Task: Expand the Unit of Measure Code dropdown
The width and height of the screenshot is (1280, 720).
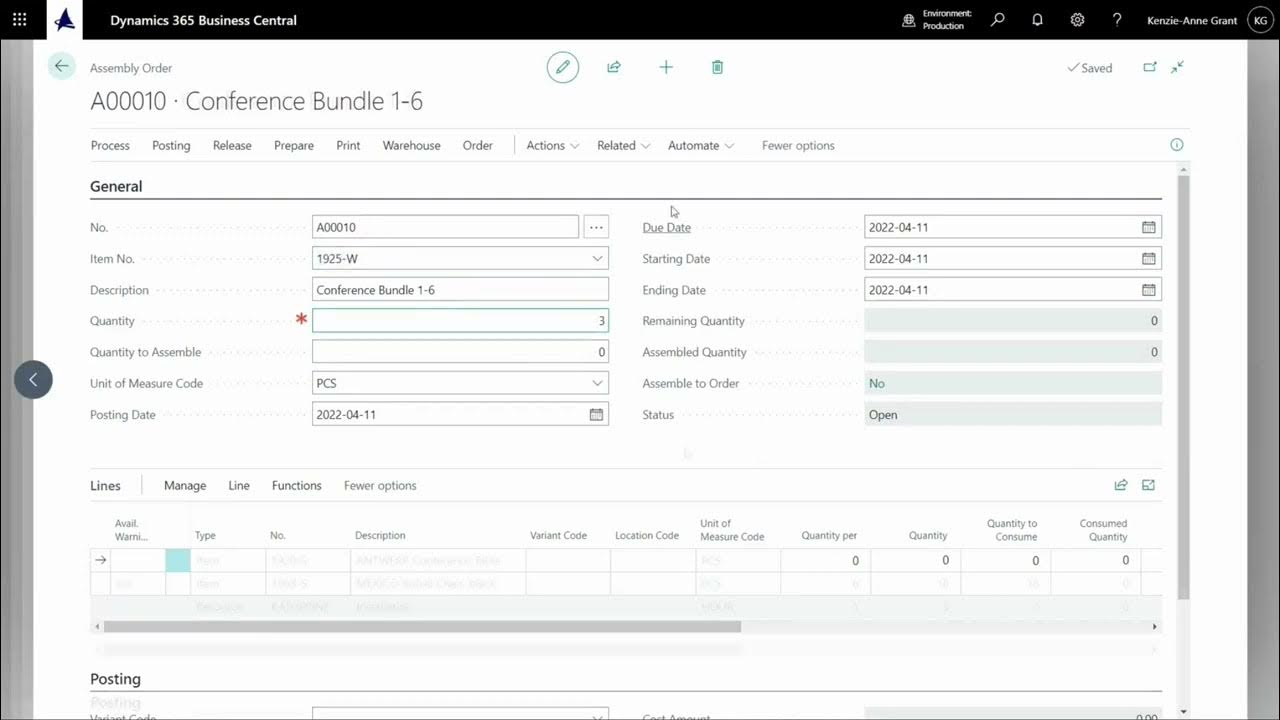Action: tap(597, 383)
